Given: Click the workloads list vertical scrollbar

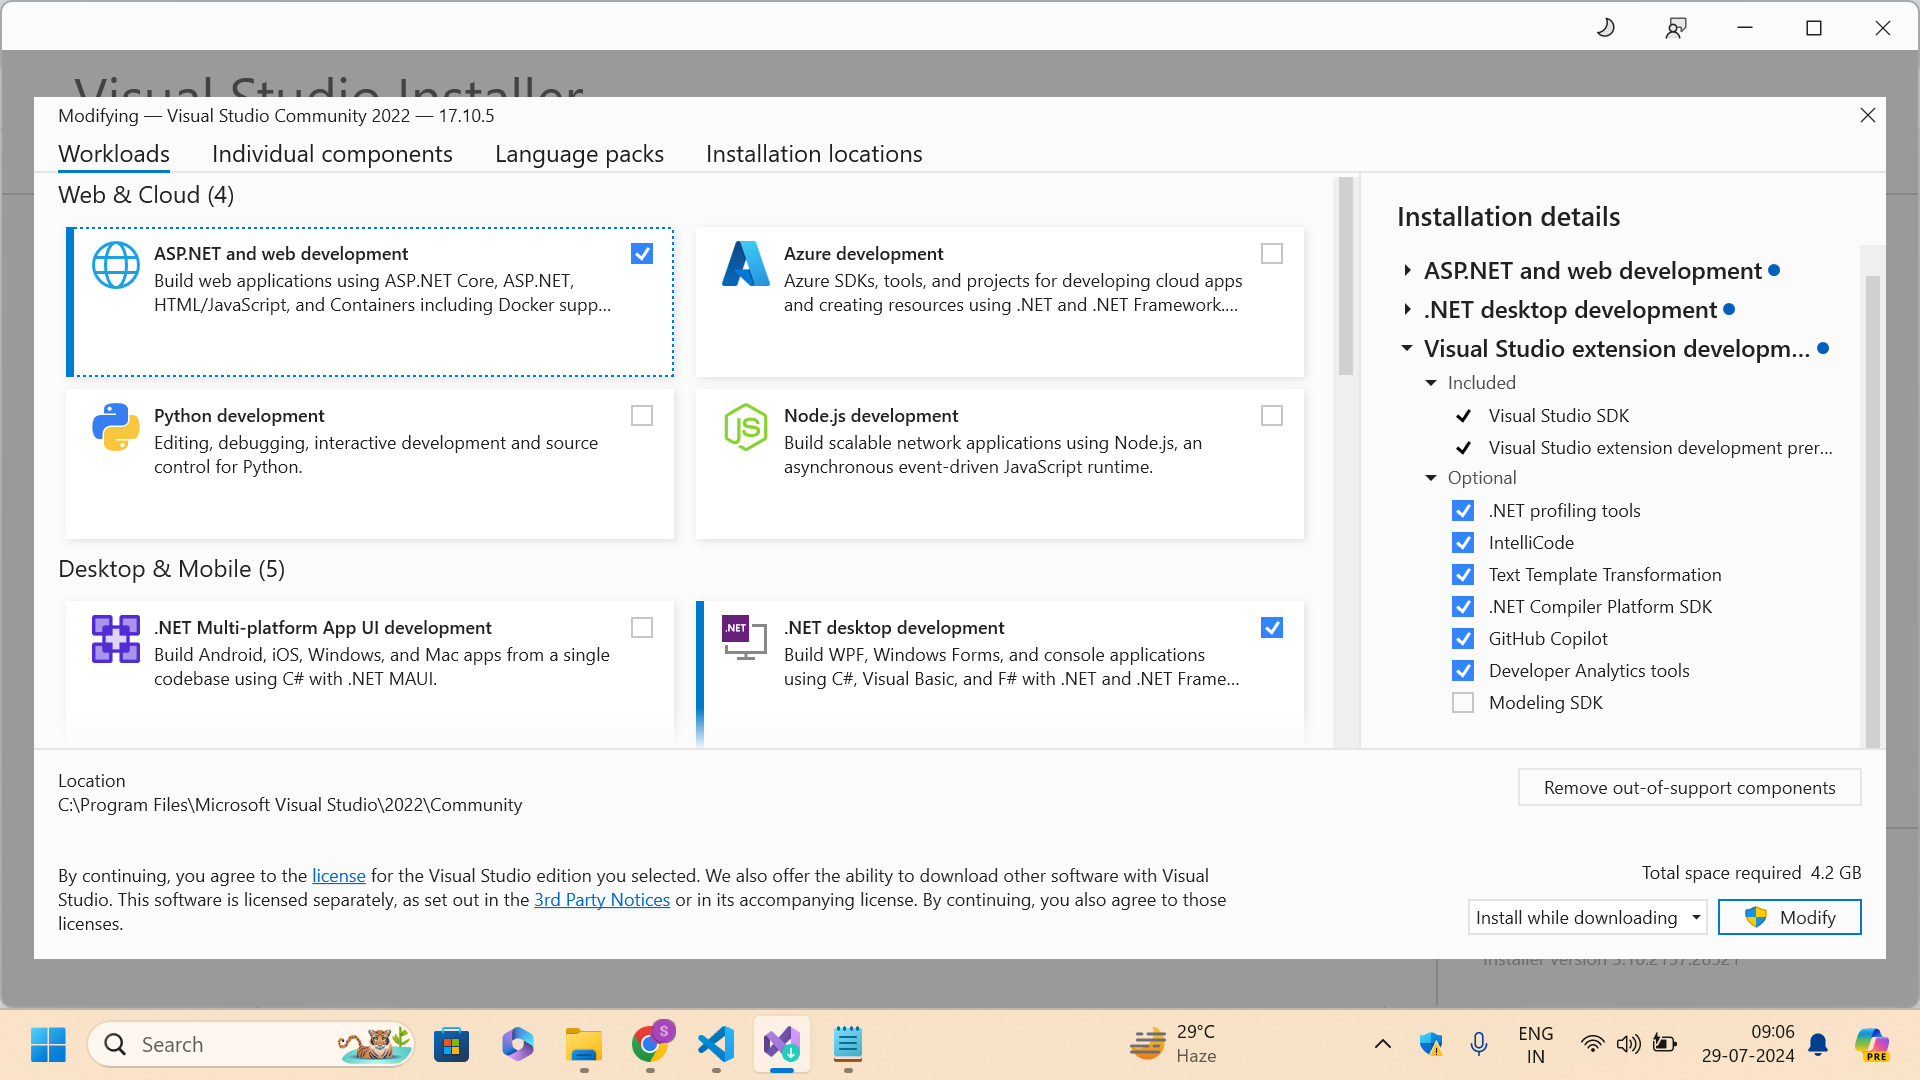Looking at the screenshot, I should pyautogui.click(x=1346, y=277).
